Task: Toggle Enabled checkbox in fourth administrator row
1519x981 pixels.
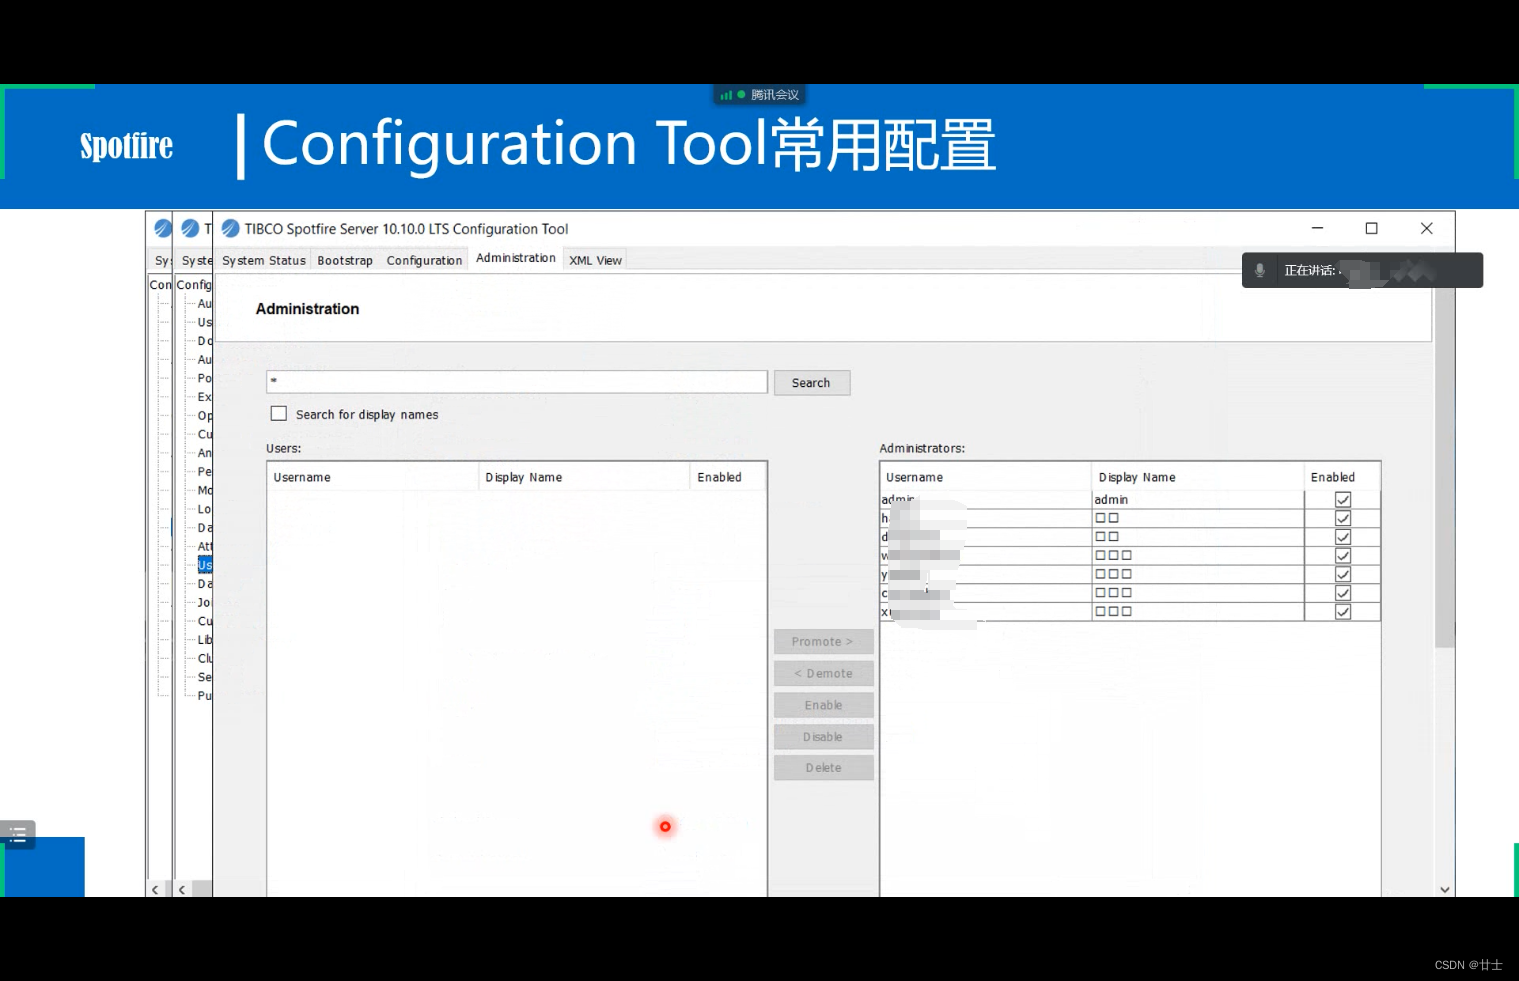Action: 1343,556
